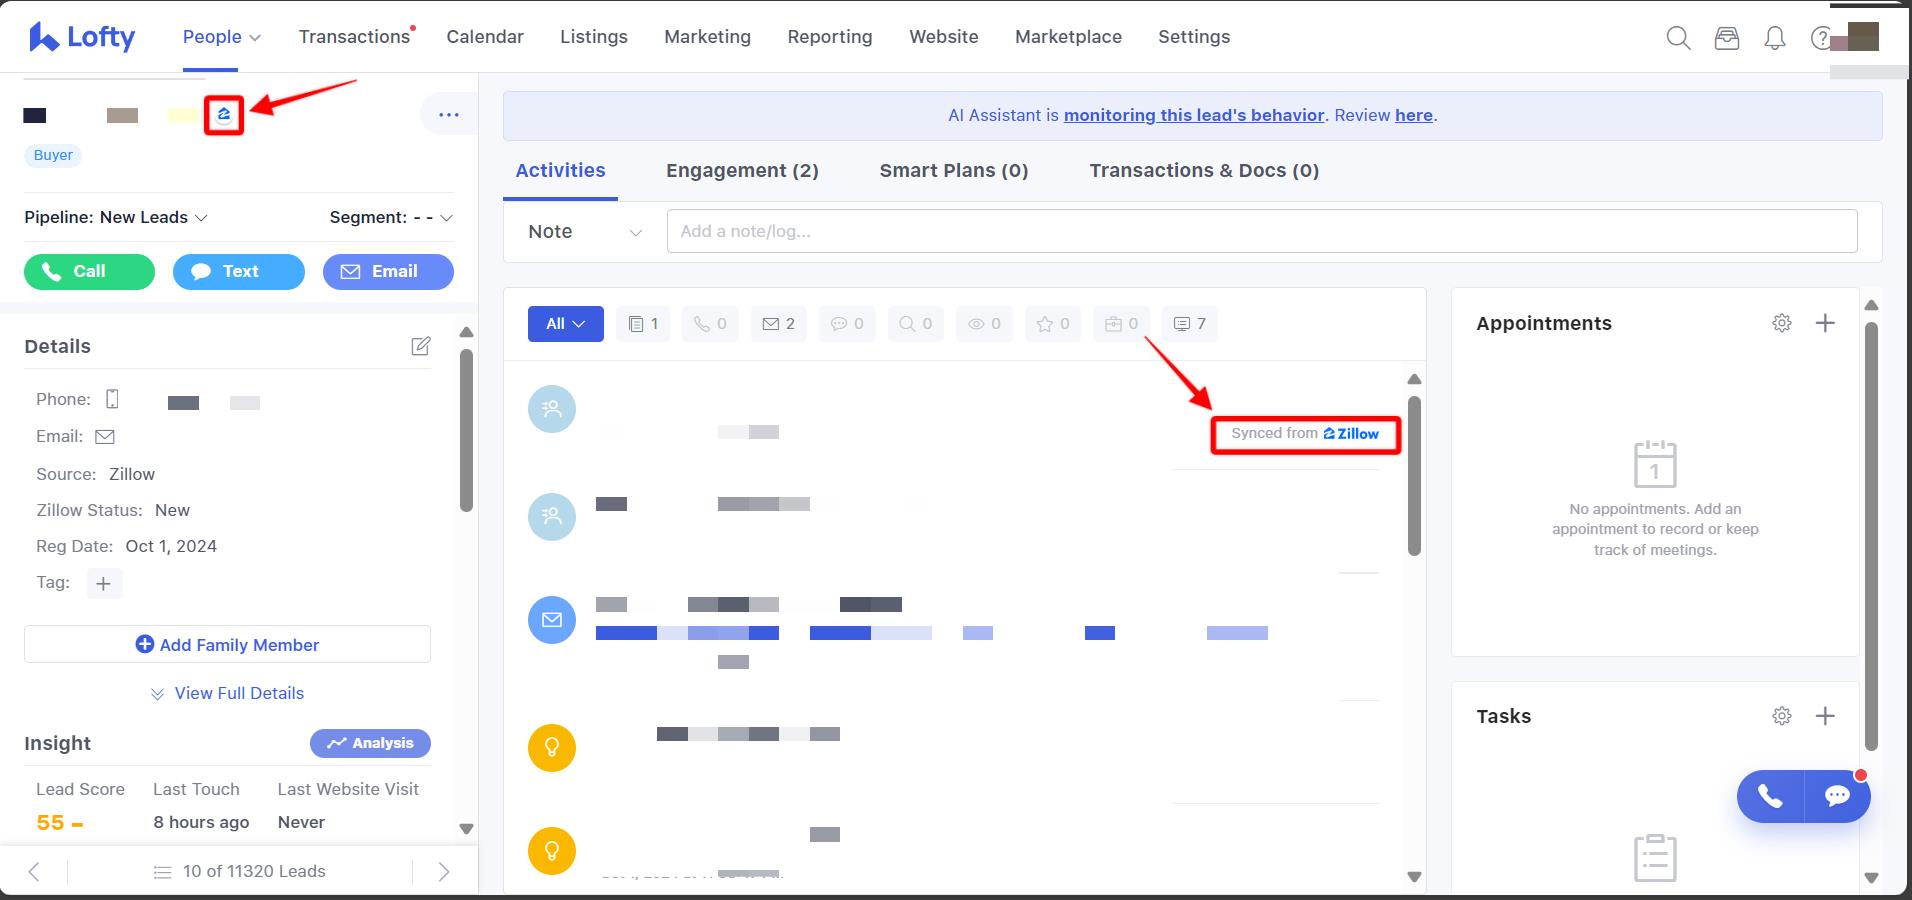Switch to the Engagement (2) tab

point(742,171)
